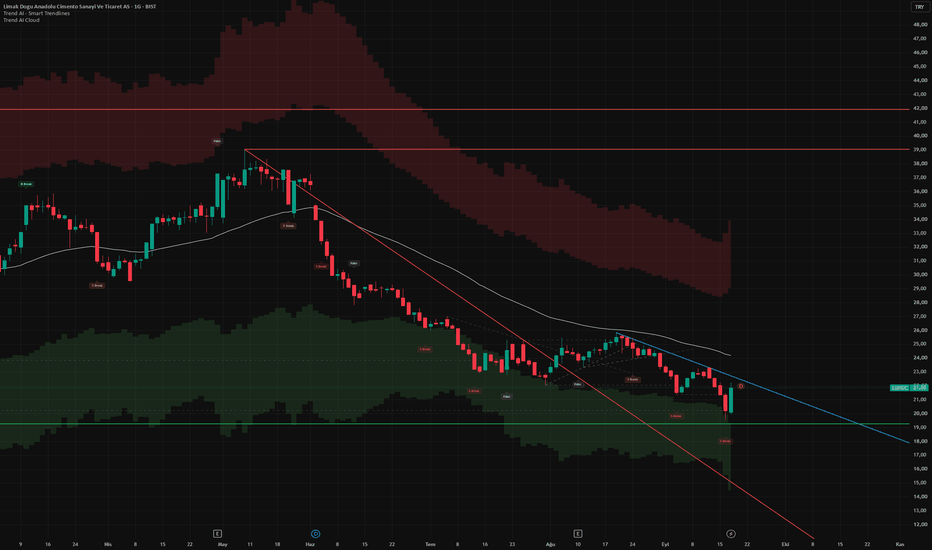Click the 'Kas' label on the time axis
Image resolution: width=932 pixels, height=550 pixels.
click(x=900, y=544)
